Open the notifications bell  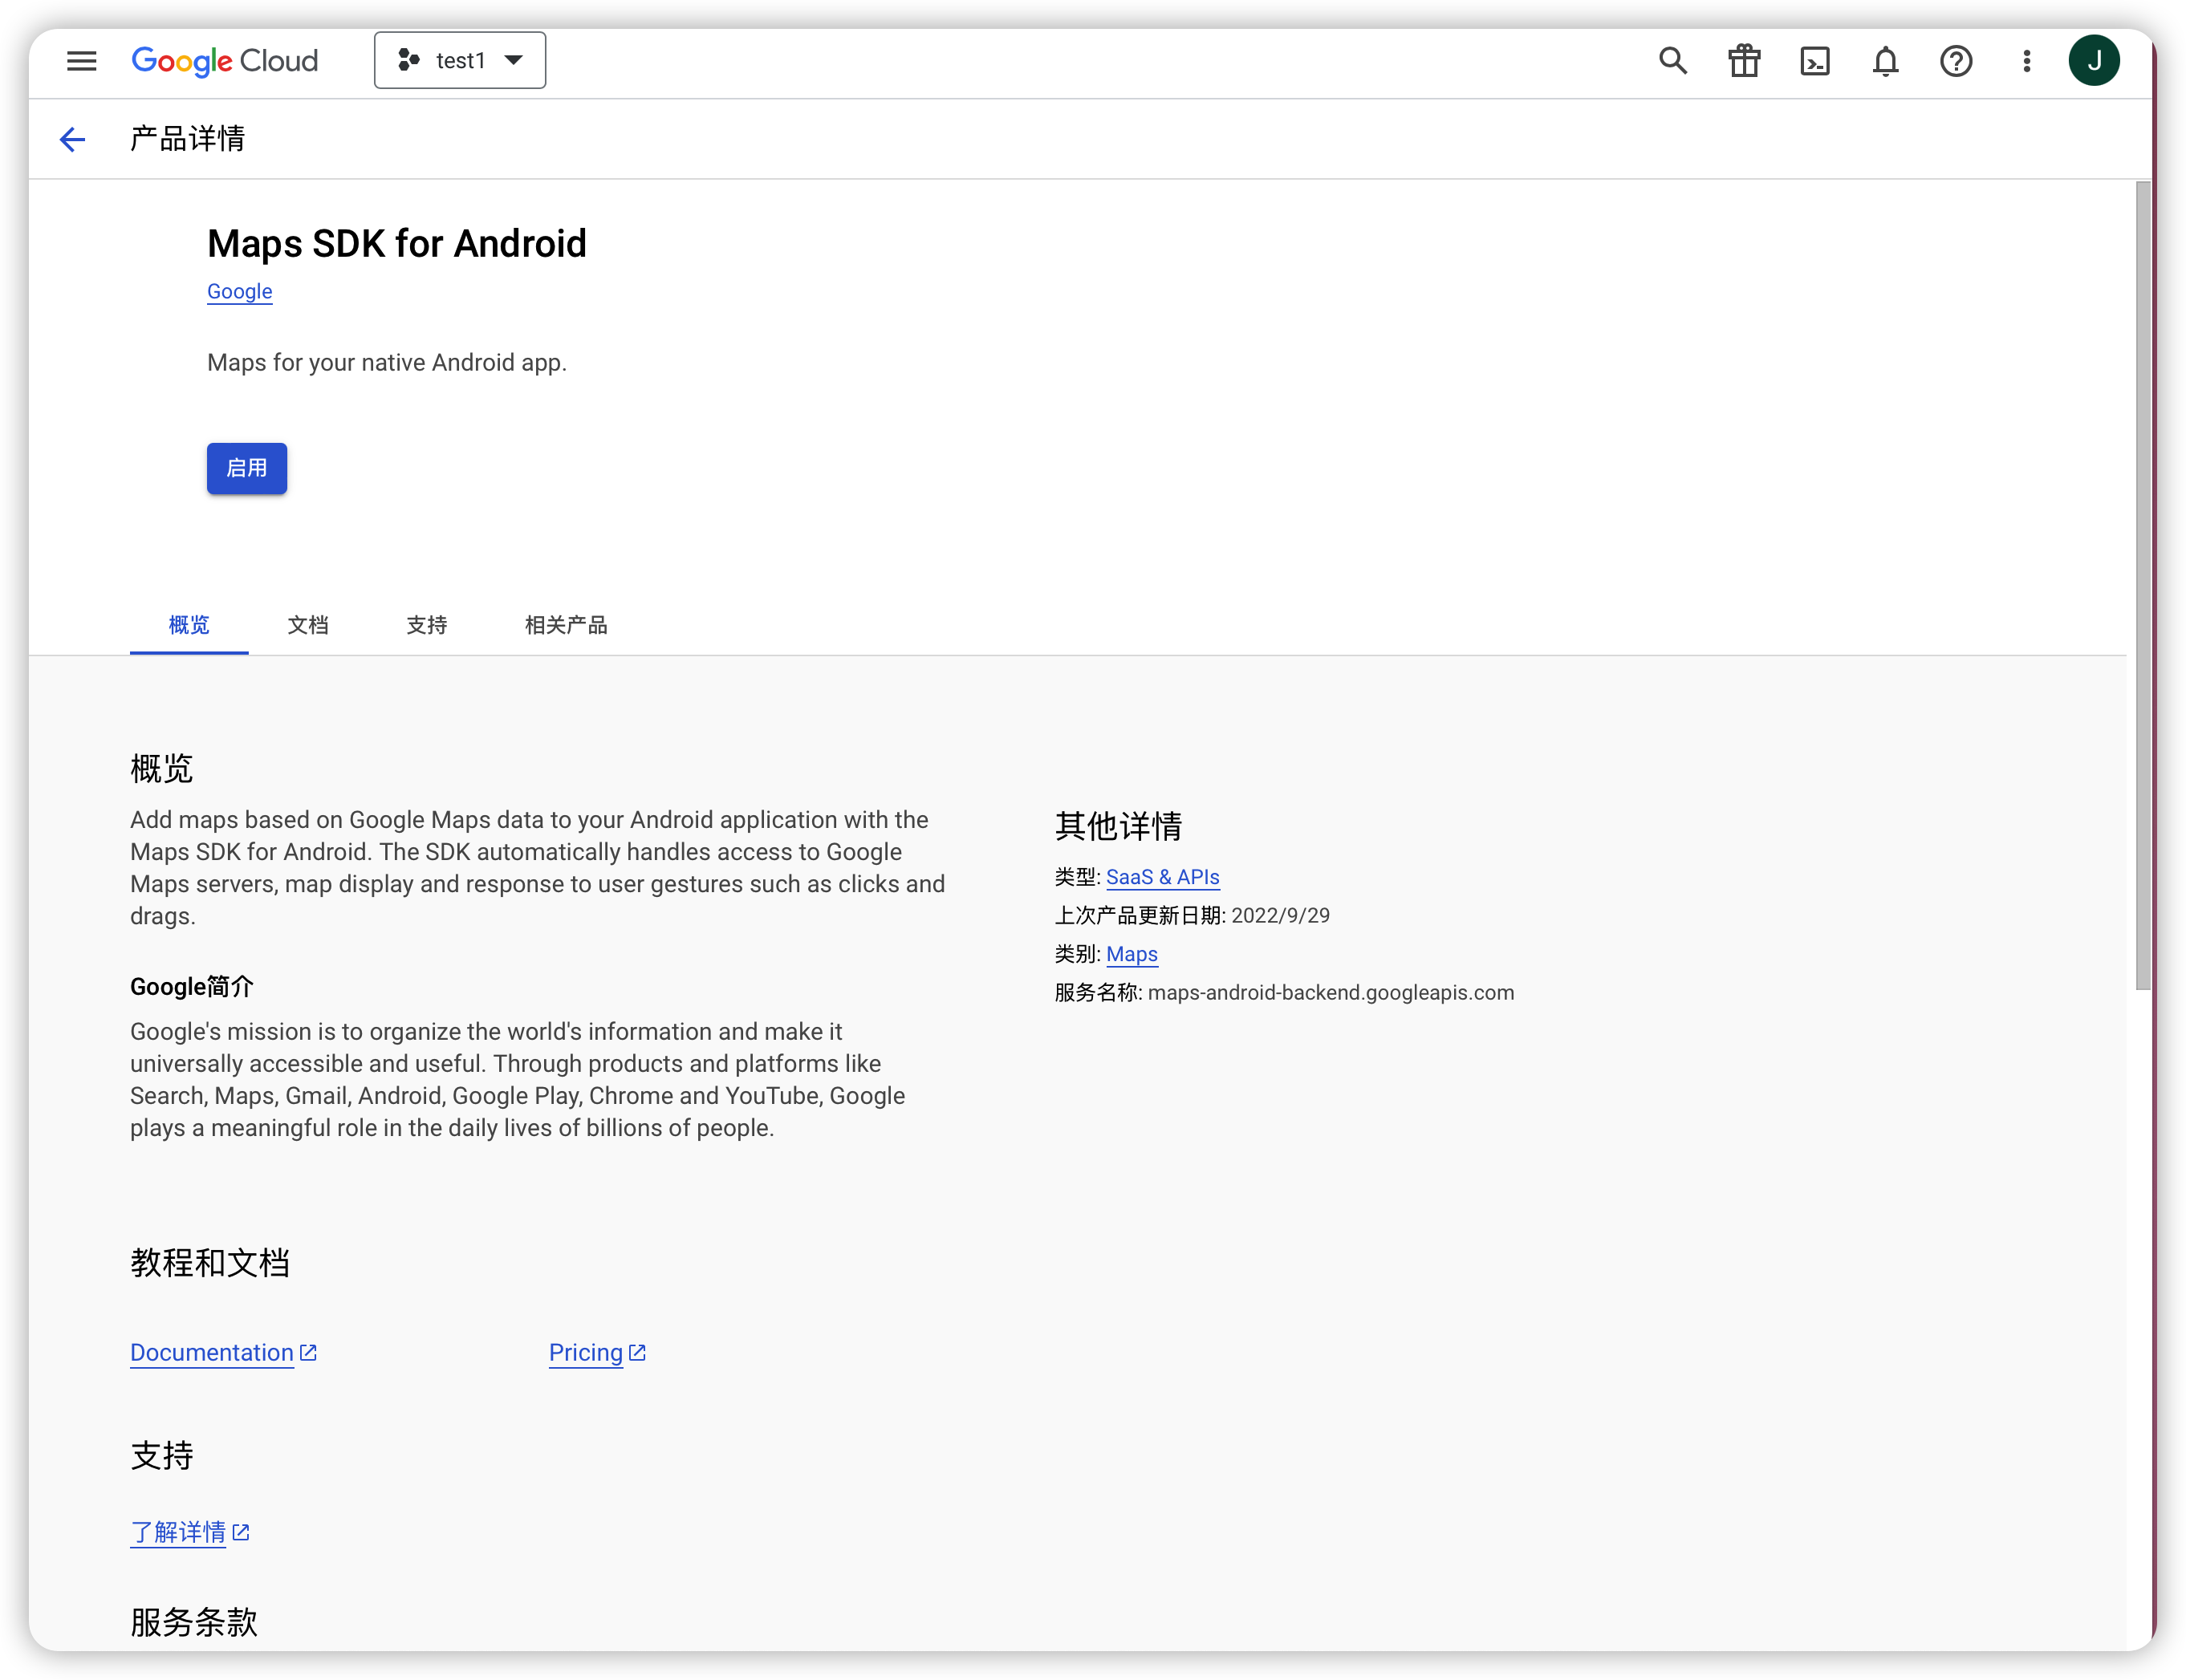pos(1885,61)
